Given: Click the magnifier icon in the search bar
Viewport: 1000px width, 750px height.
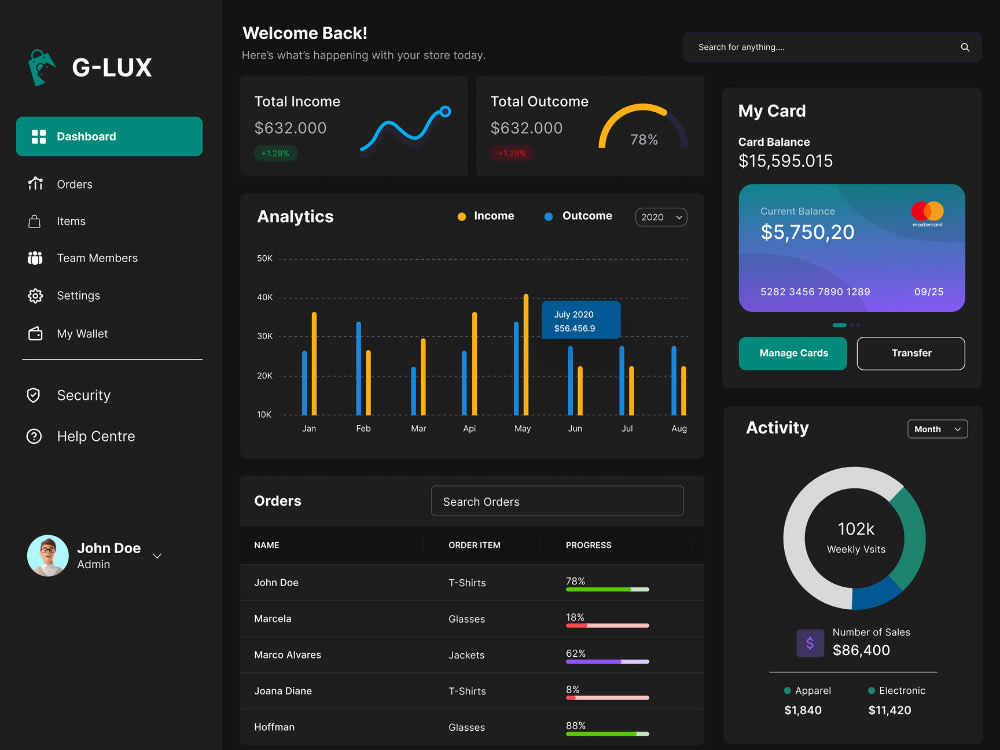Looking at the screenshot, I should point(964,46).
